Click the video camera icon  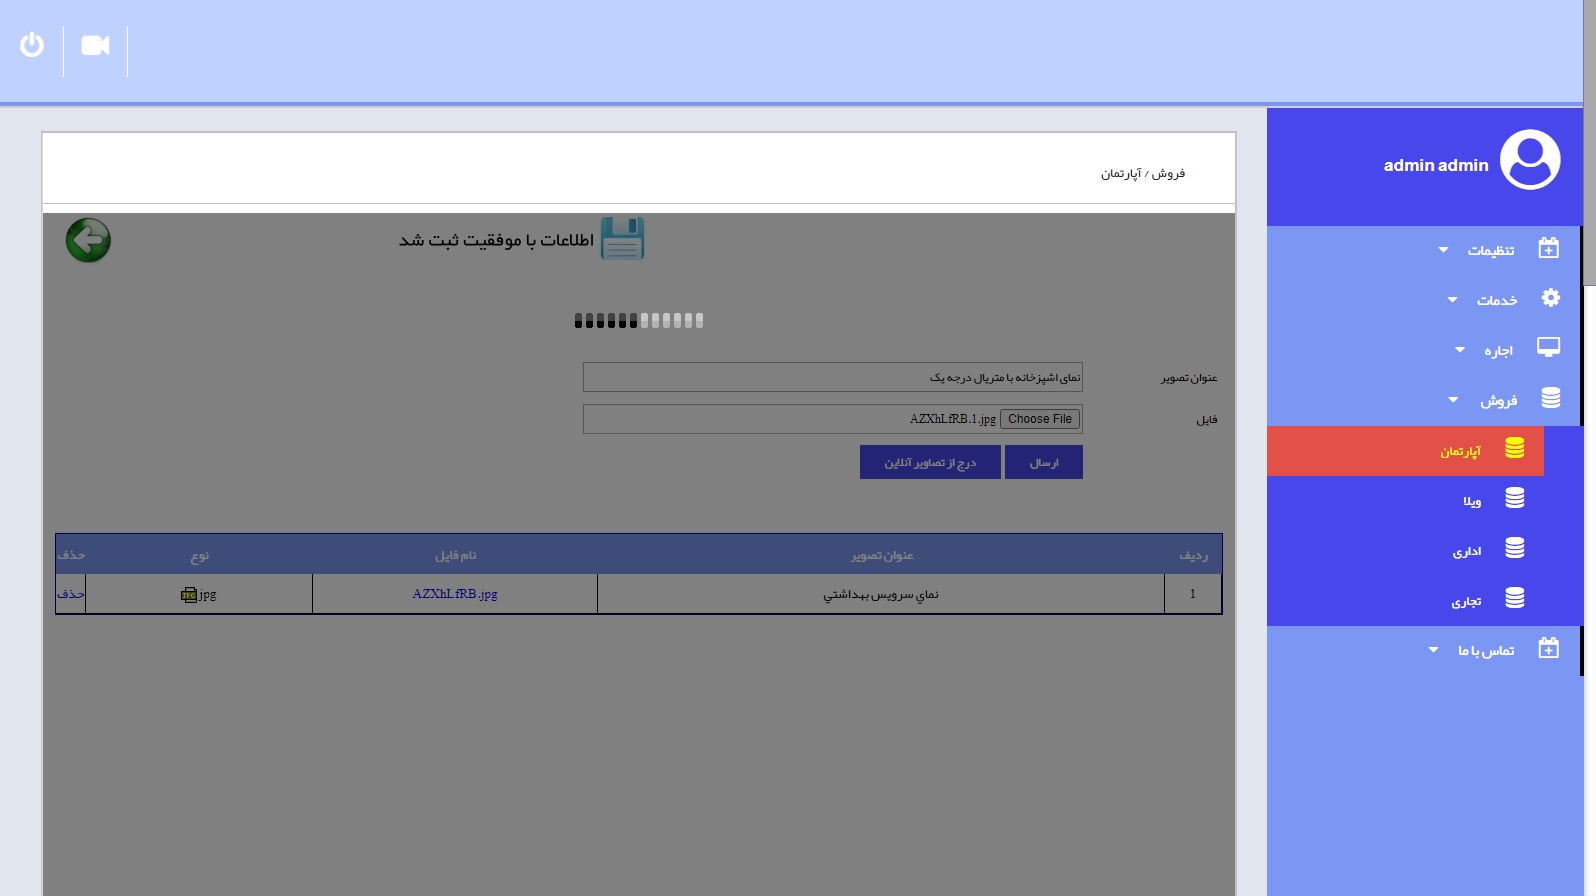point(95,46)
